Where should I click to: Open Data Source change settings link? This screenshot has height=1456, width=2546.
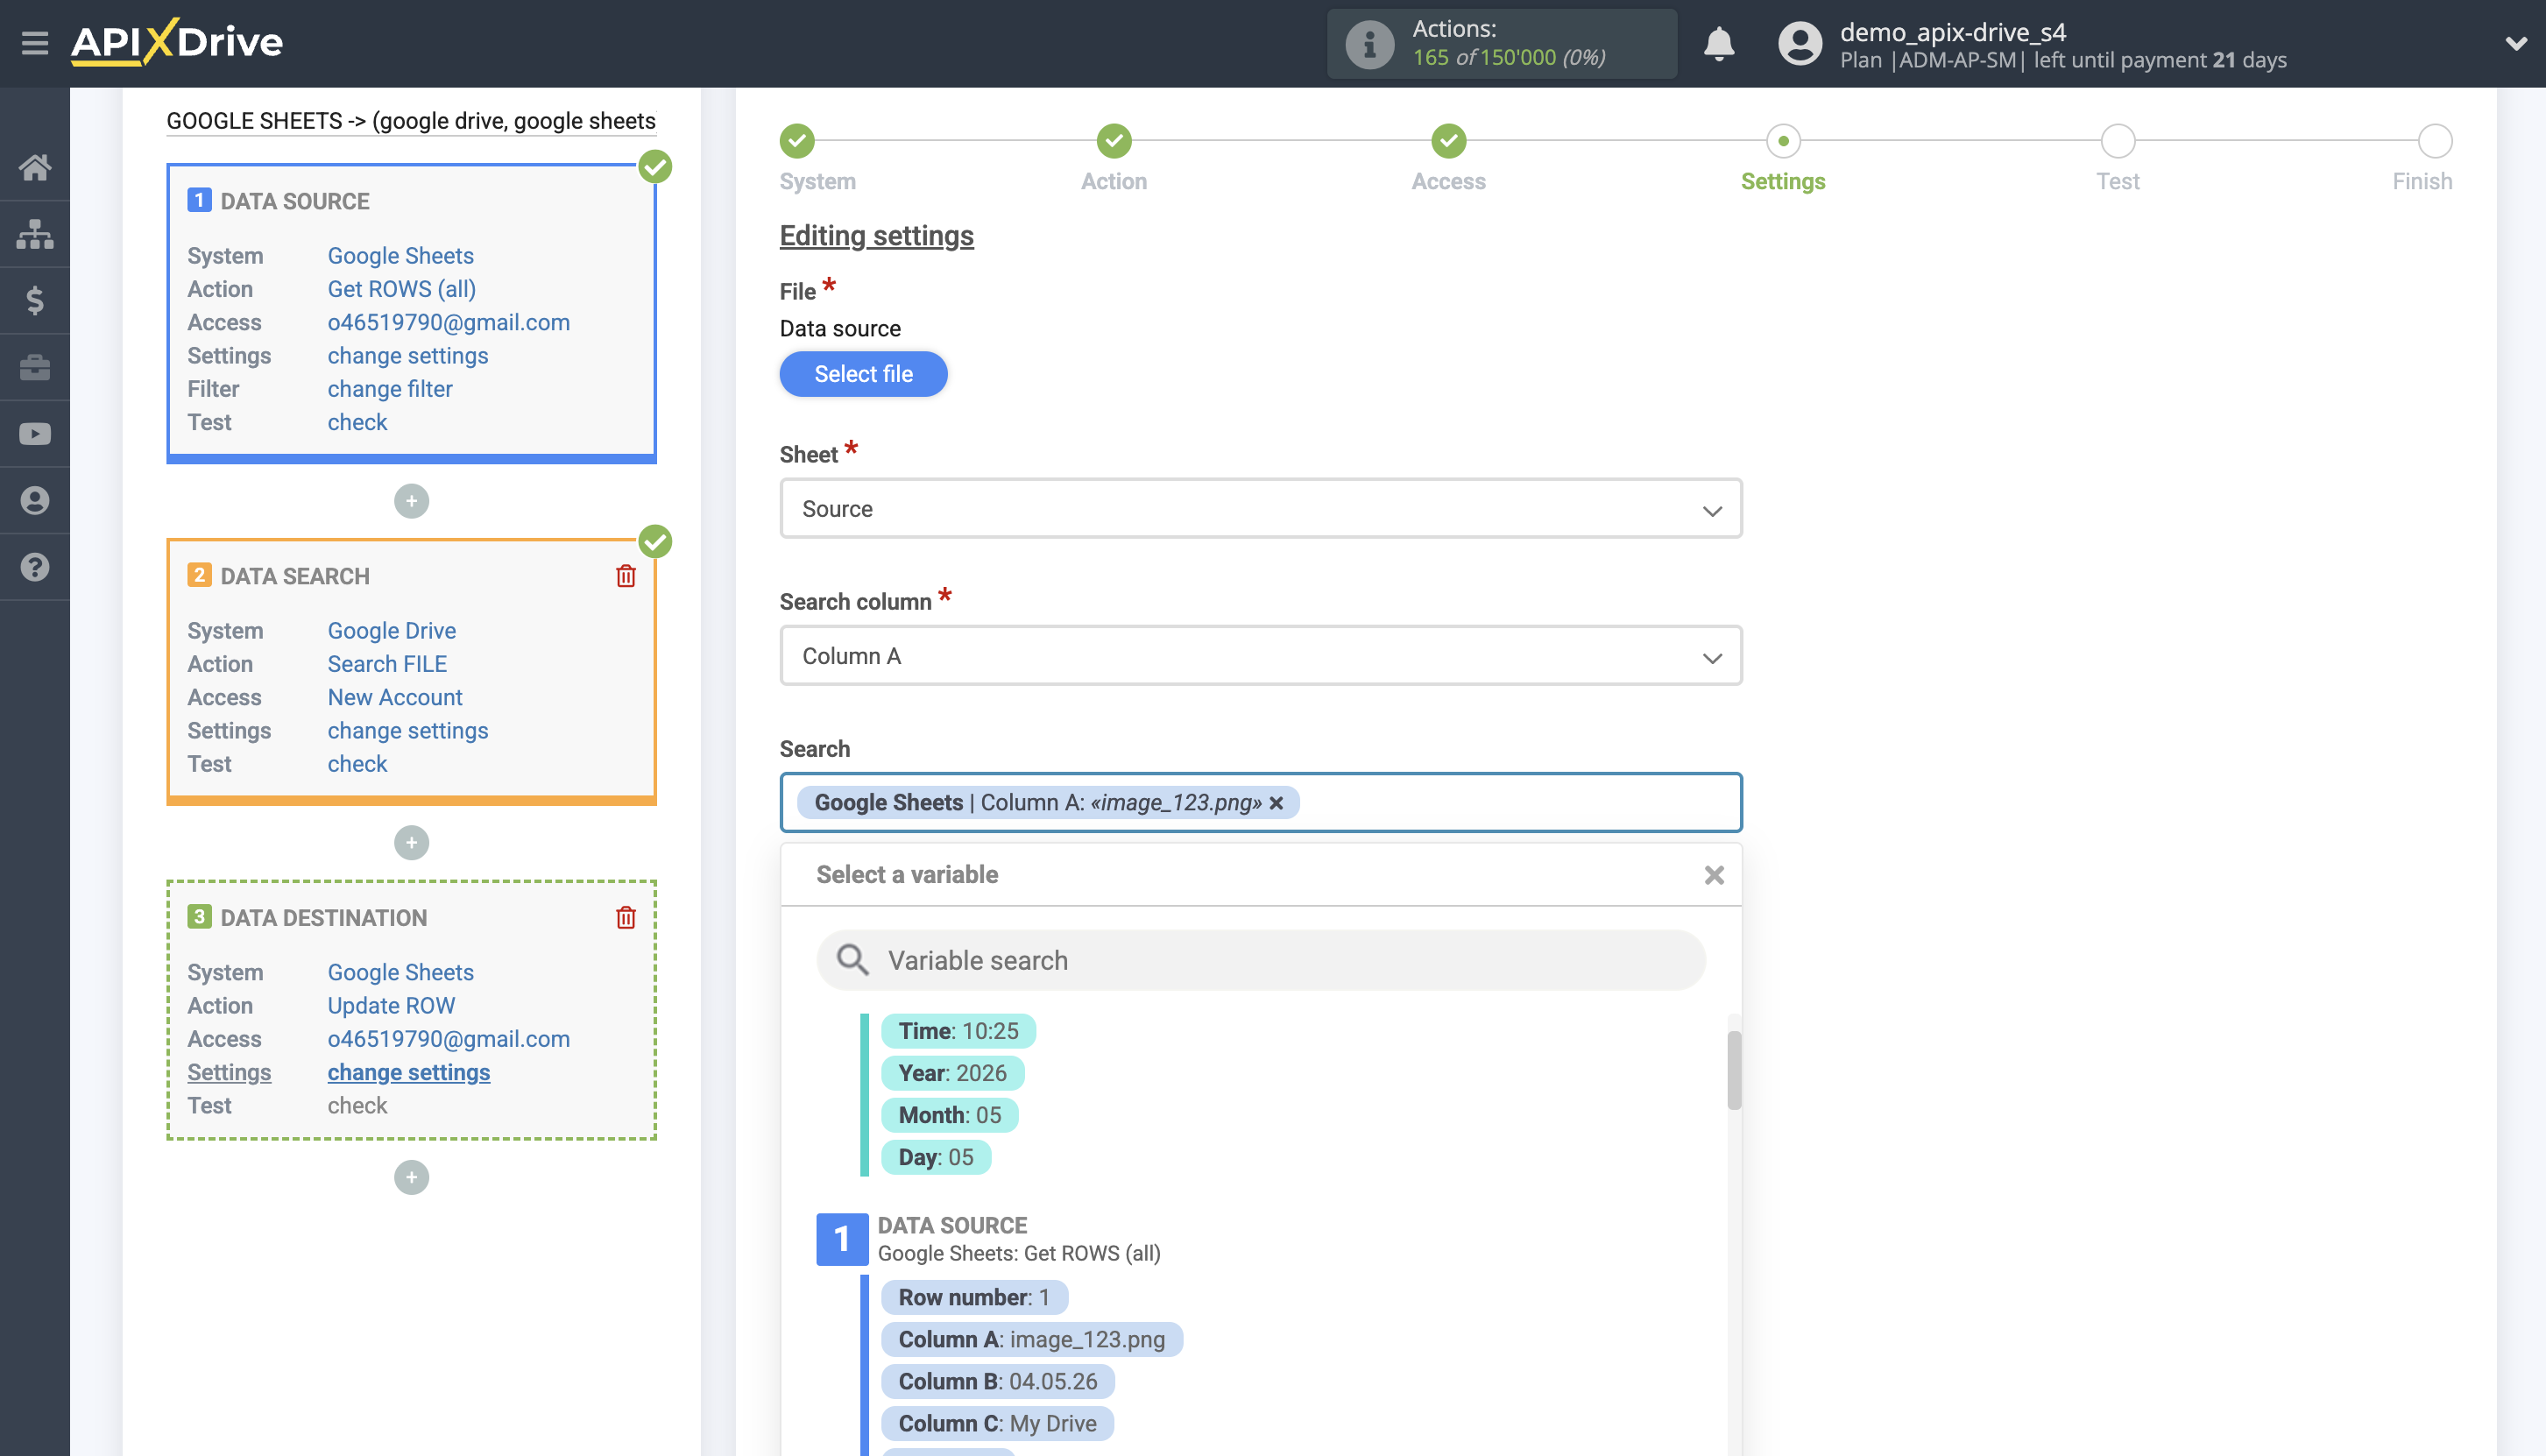407,356
